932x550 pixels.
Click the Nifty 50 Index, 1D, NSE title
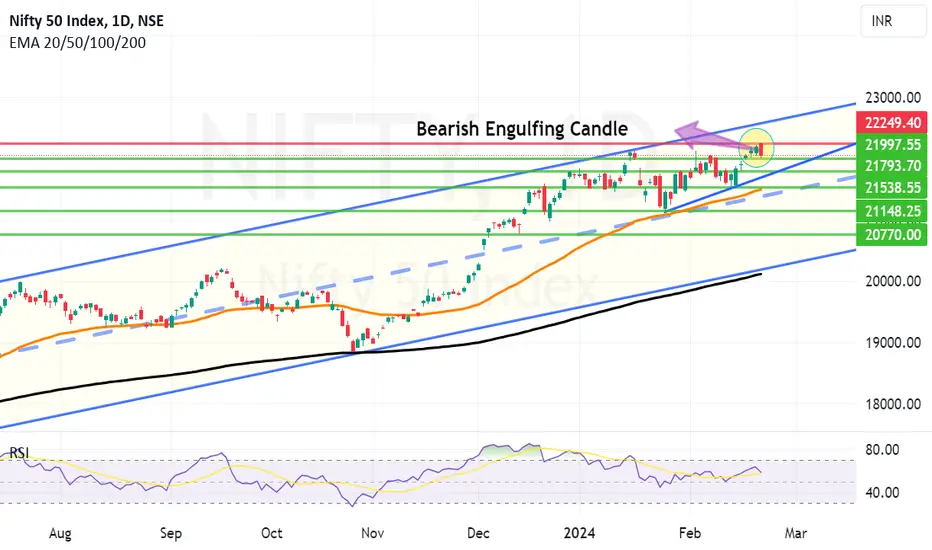tap(86, 21)
